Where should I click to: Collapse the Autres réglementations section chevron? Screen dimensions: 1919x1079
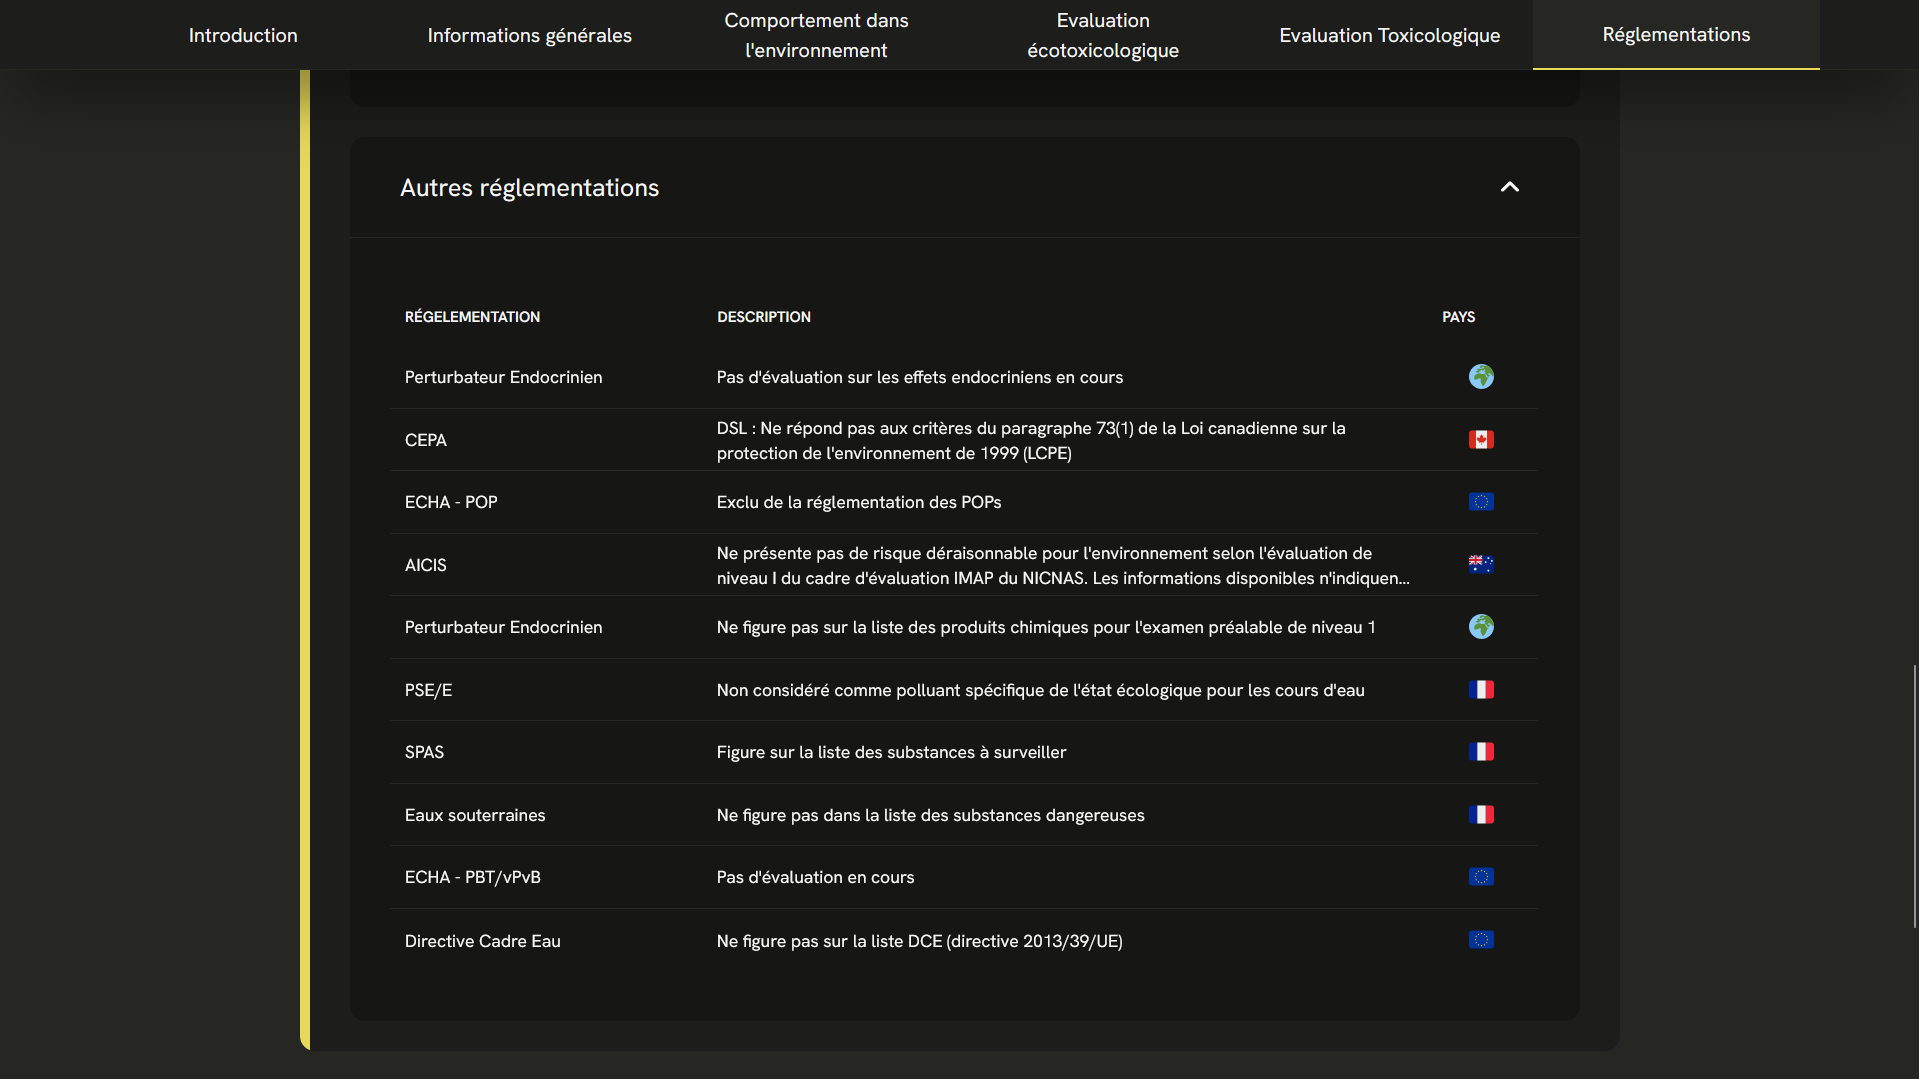(1509, 187)
